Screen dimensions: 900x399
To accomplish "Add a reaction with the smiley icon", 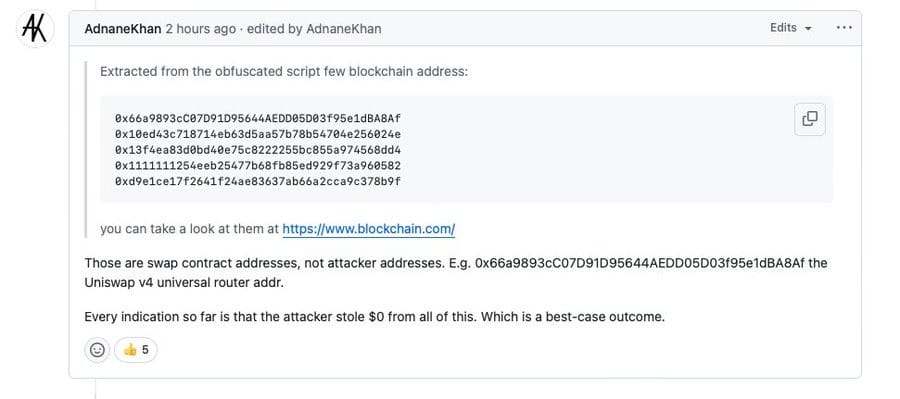I will (98, 350).
